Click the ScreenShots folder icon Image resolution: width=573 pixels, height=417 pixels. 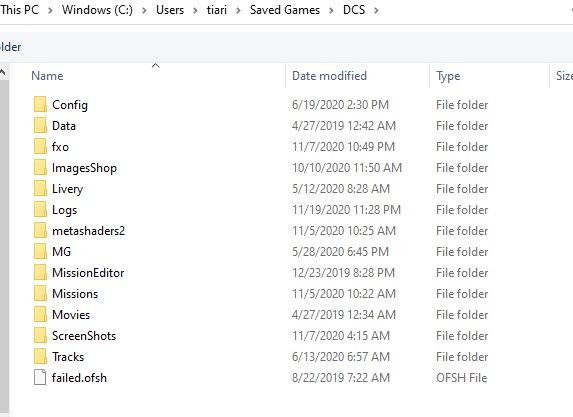tap(40, 336)
